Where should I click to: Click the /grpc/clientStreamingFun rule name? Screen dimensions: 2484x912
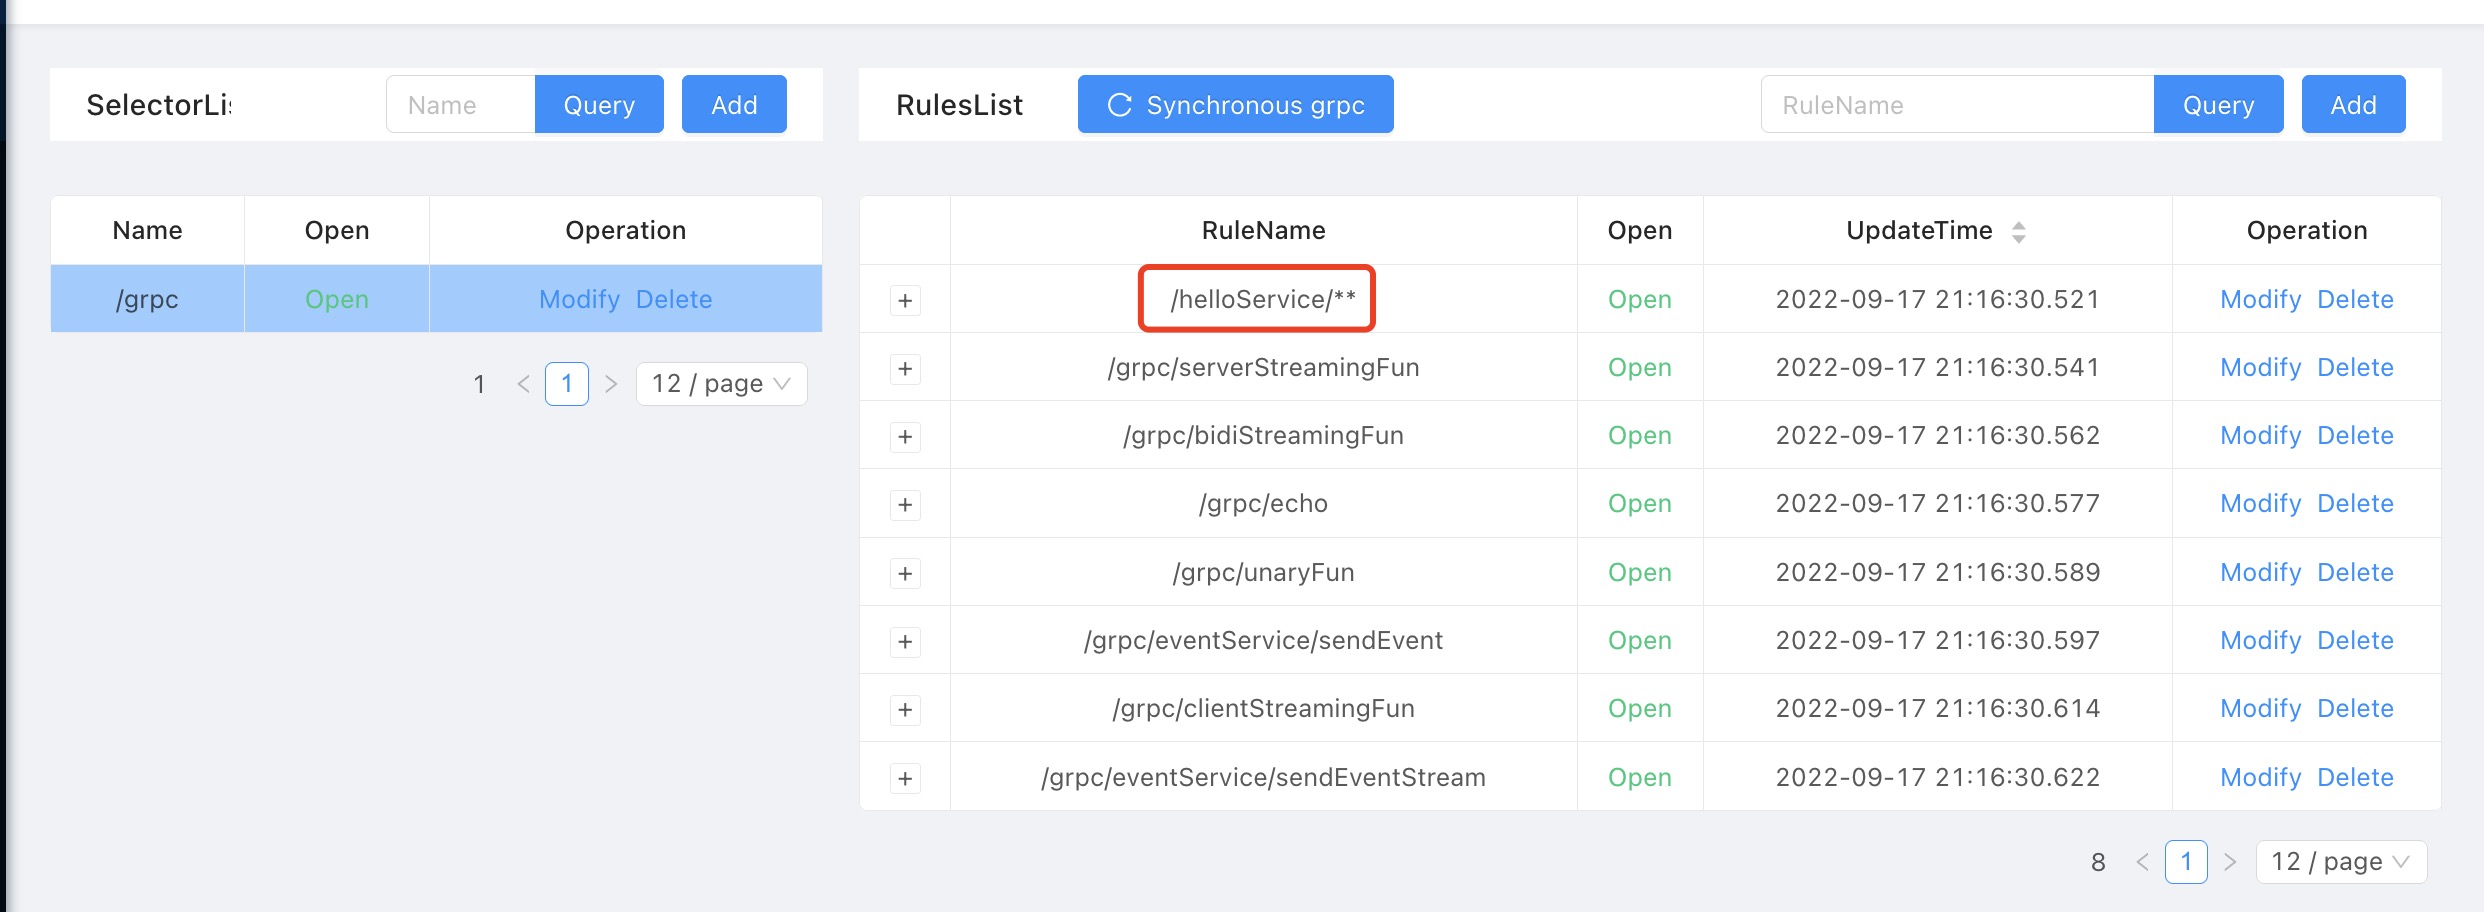coord(1263,708)
